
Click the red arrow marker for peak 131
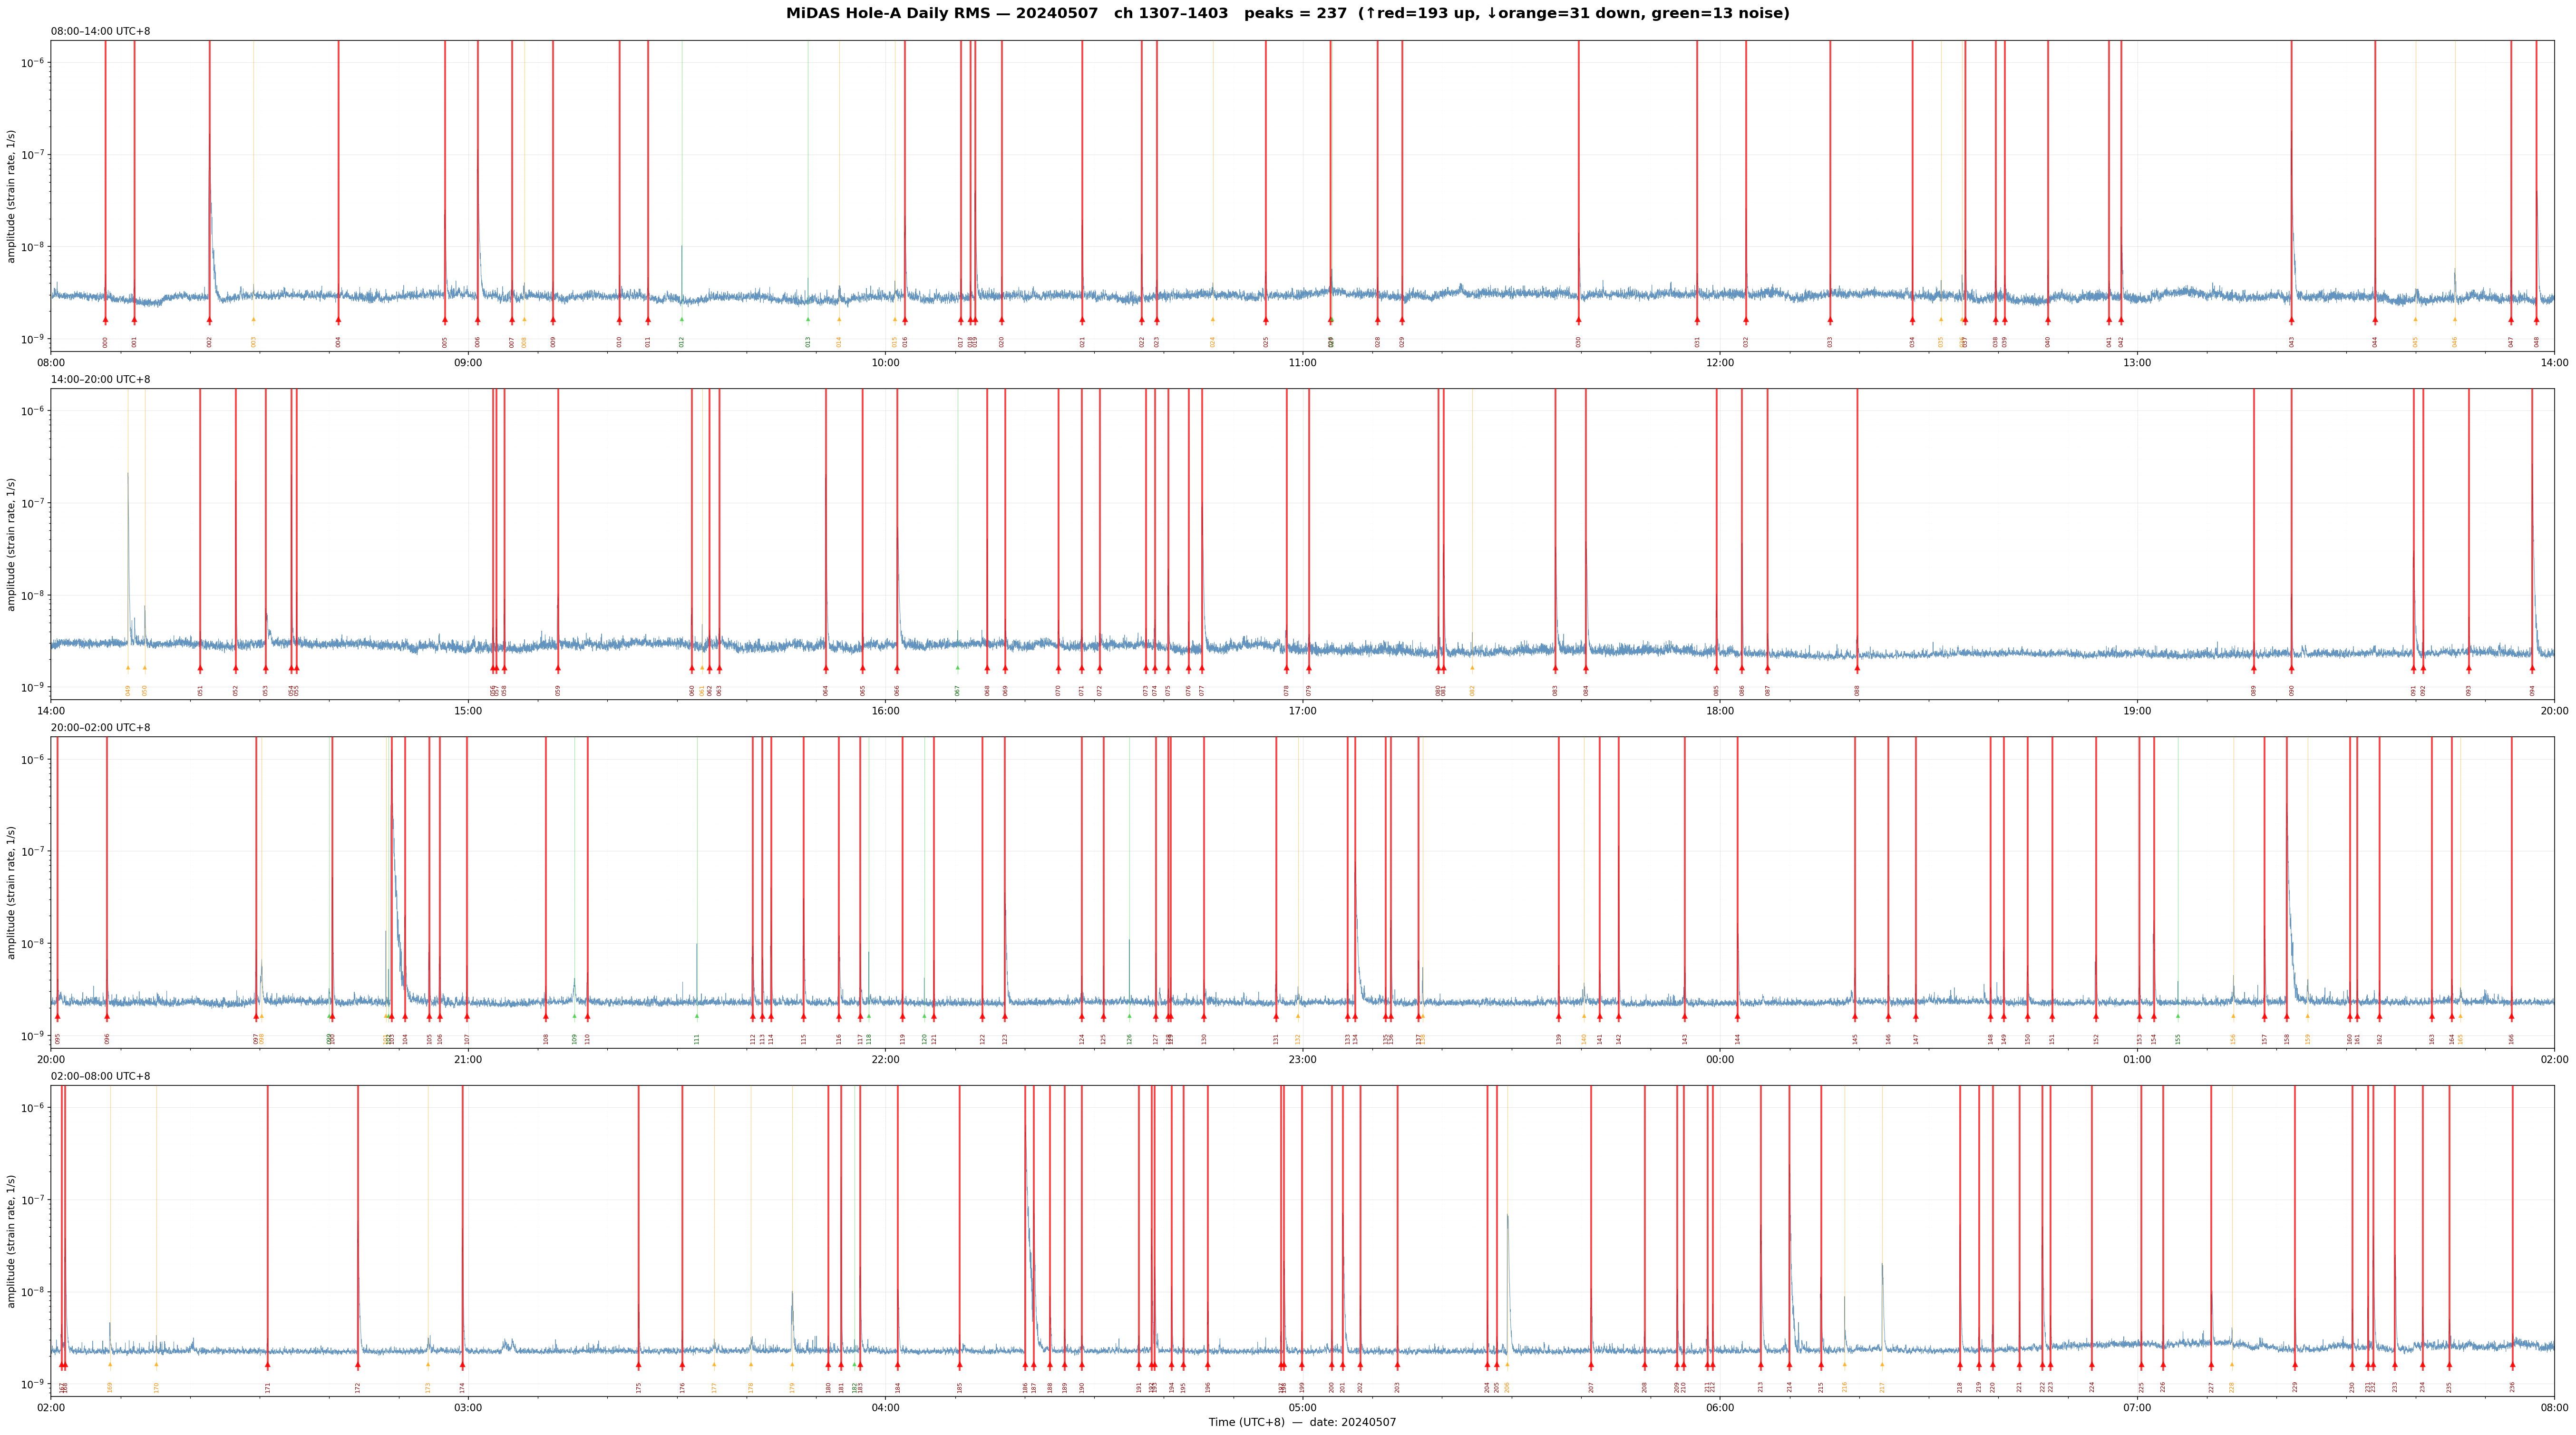pyautogui.click(x=1276, y=1017)
